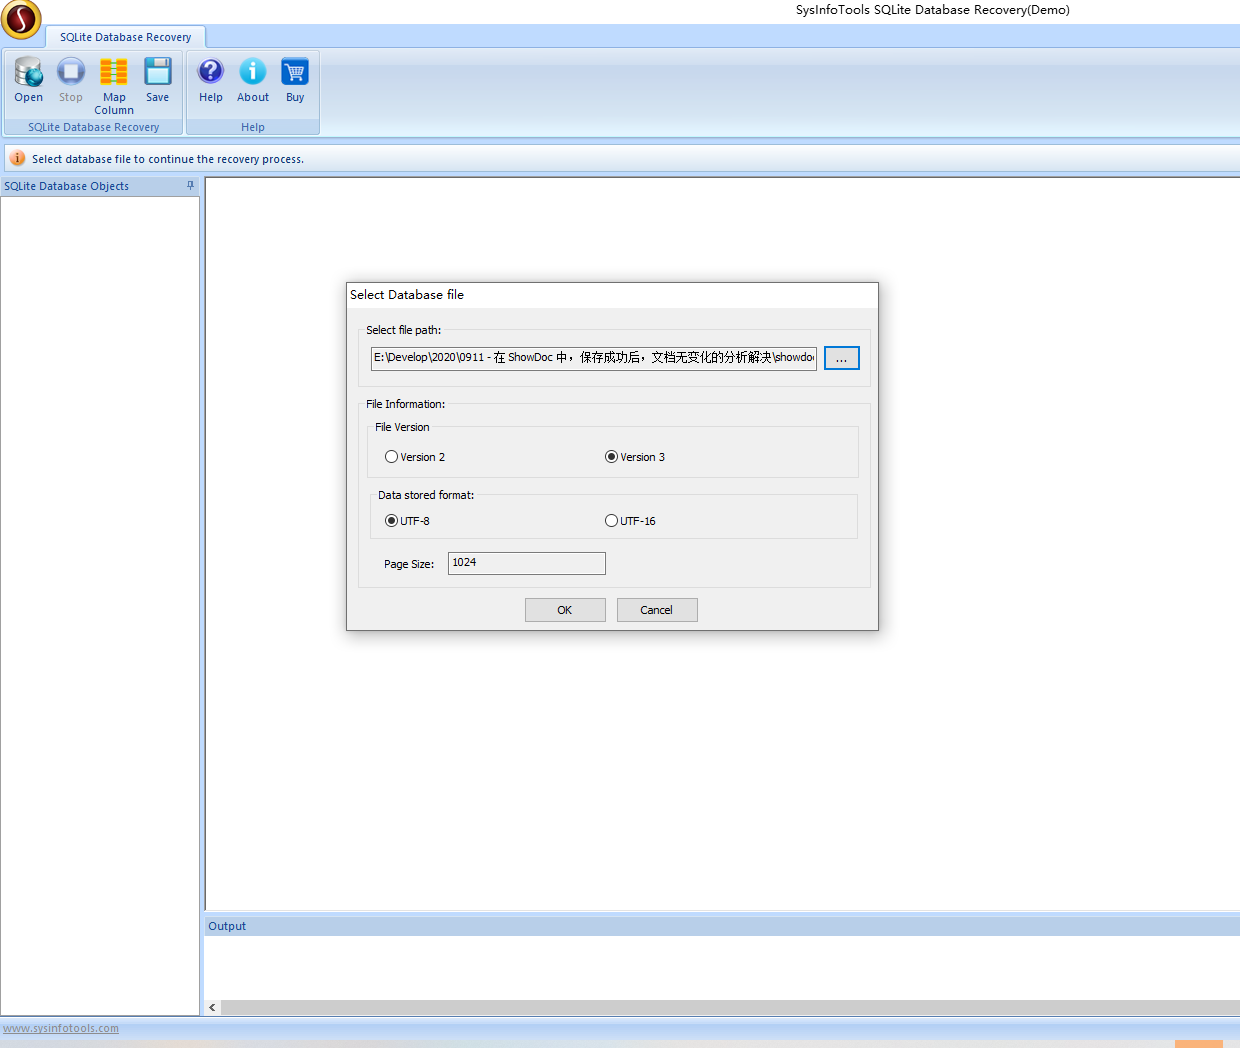Select Version 3 file version

tap(635, 457)
